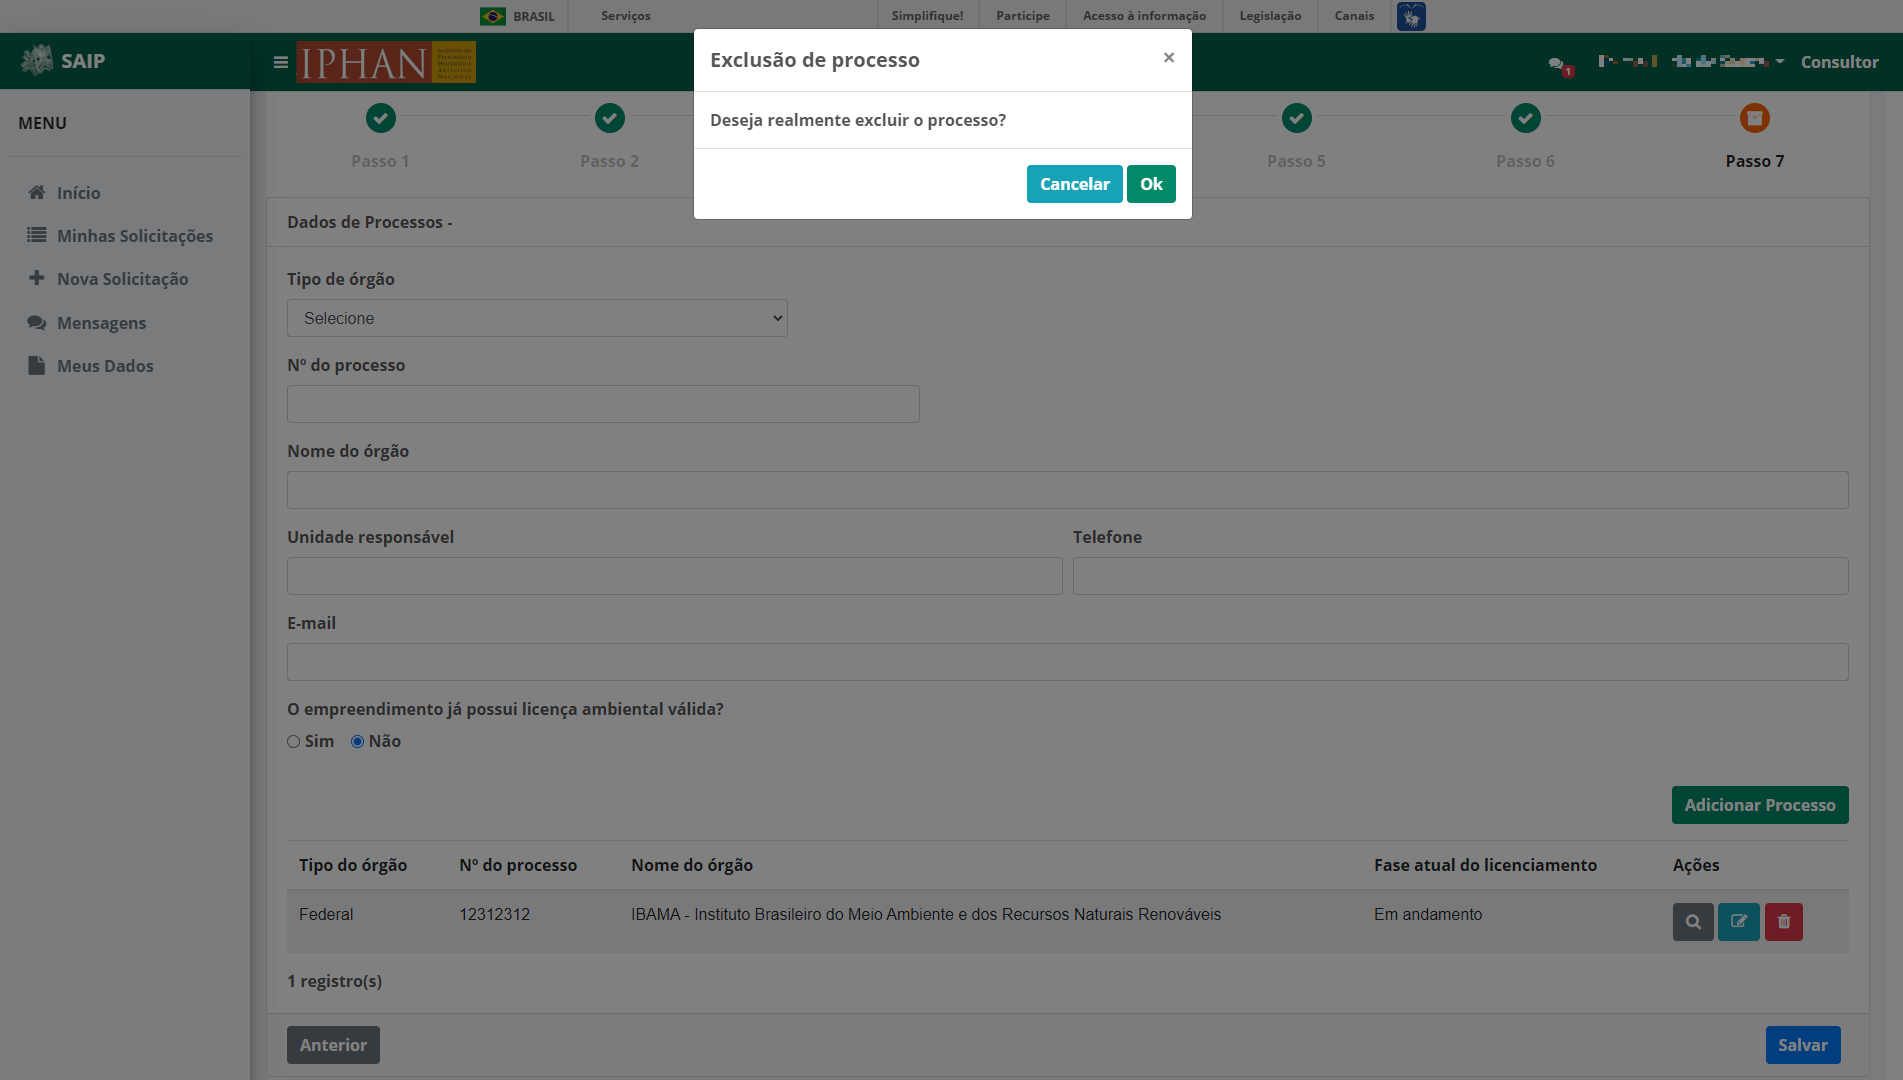Viewport: 1903px width, 1080px height.
Task: Edit the IBAMA process row
Action: pyautogui.click(x=1739, y=922)
